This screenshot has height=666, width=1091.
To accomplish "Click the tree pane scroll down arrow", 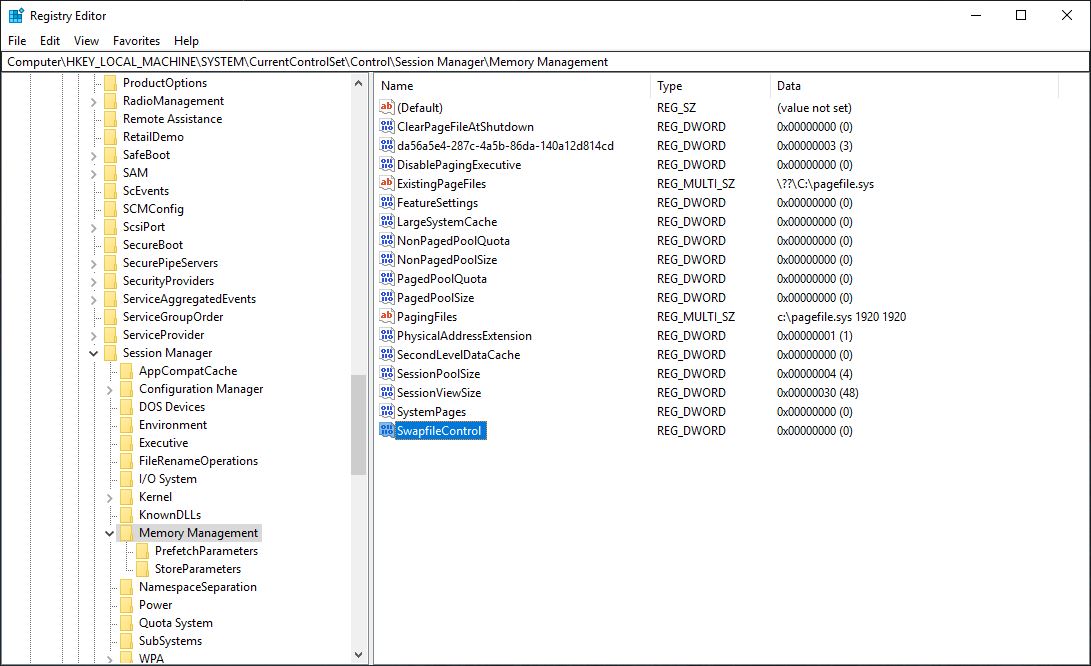I will coord(359,655).
